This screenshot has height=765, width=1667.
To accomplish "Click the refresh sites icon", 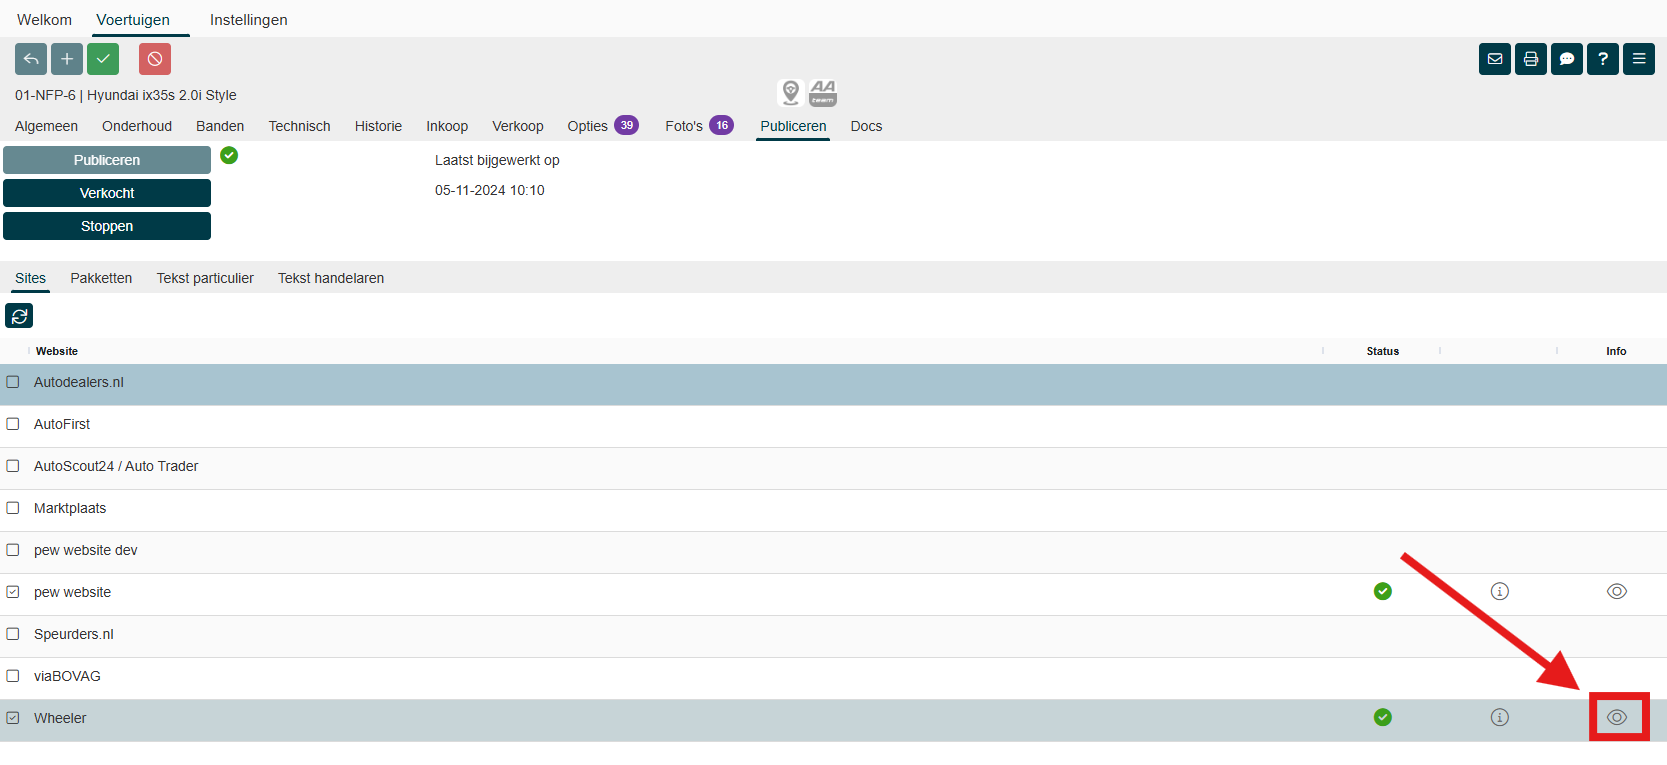I will pyautogui.click(x=19, y=316).
